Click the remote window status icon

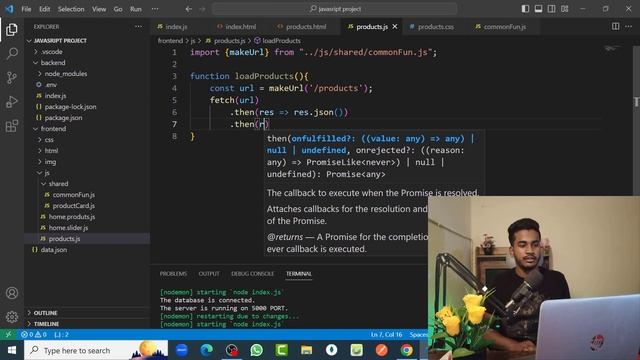(x=8, y=334)
